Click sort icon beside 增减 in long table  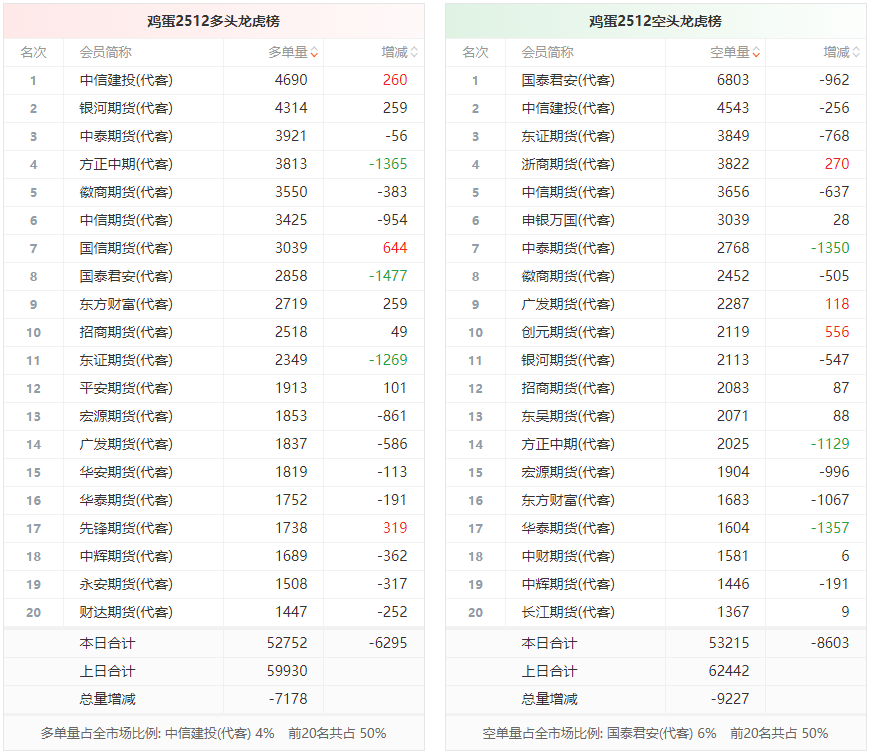click(x=414, y=53)
